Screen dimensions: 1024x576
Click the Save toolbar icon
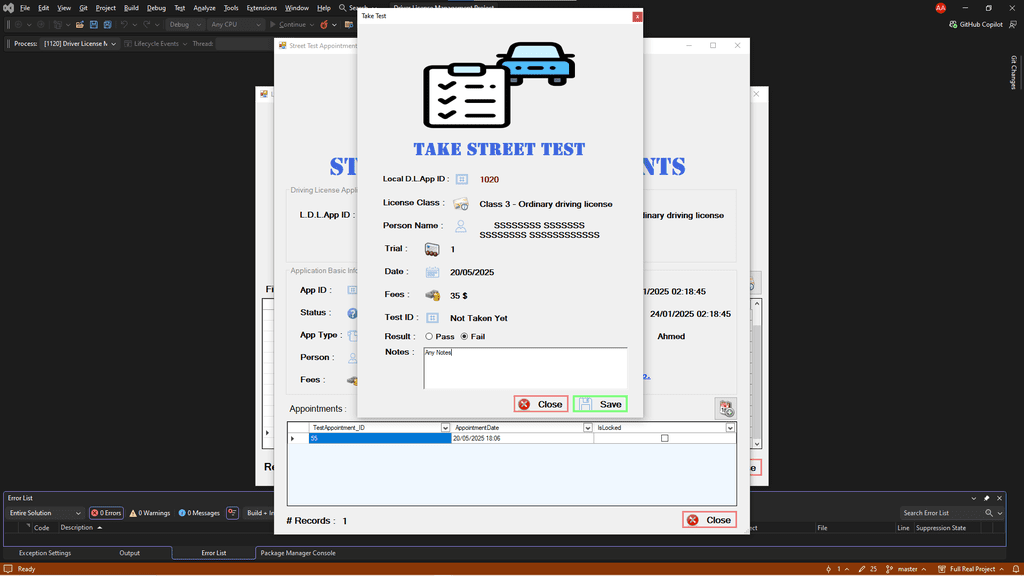click(x=93, y=25)
